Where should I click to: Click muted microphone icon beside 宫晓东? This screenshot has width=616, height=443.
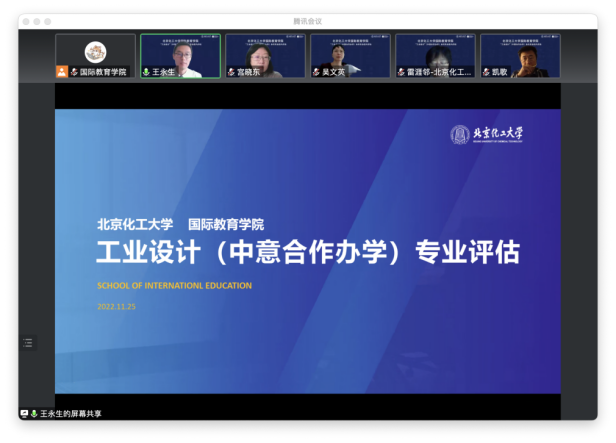(231, 72)
